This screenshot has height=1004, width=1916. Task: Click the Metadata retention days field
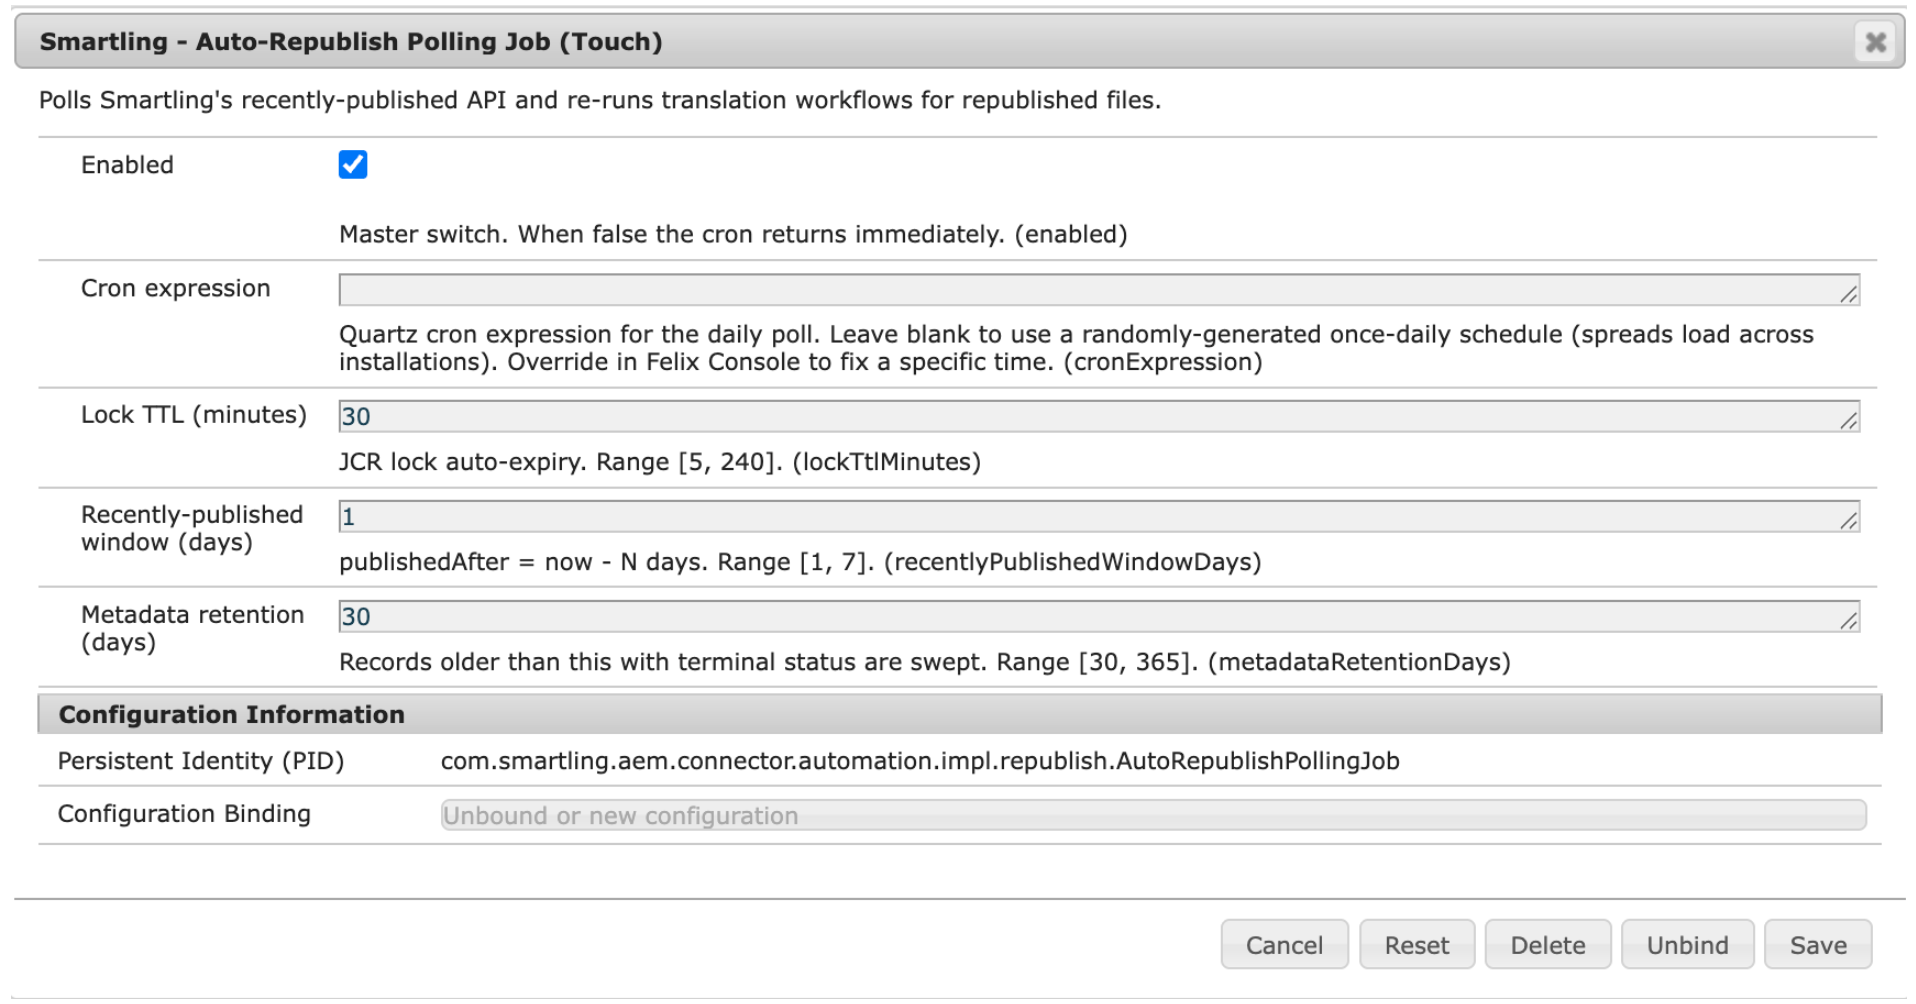click(x=1099, y=616)
